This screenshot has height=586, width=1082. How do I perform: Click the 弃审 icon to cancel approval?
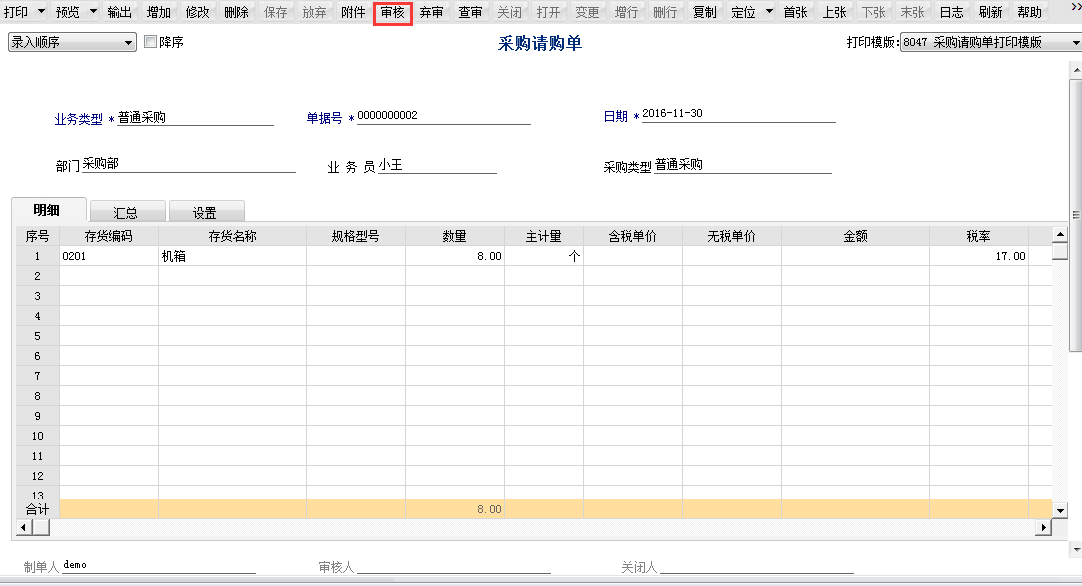431,14
